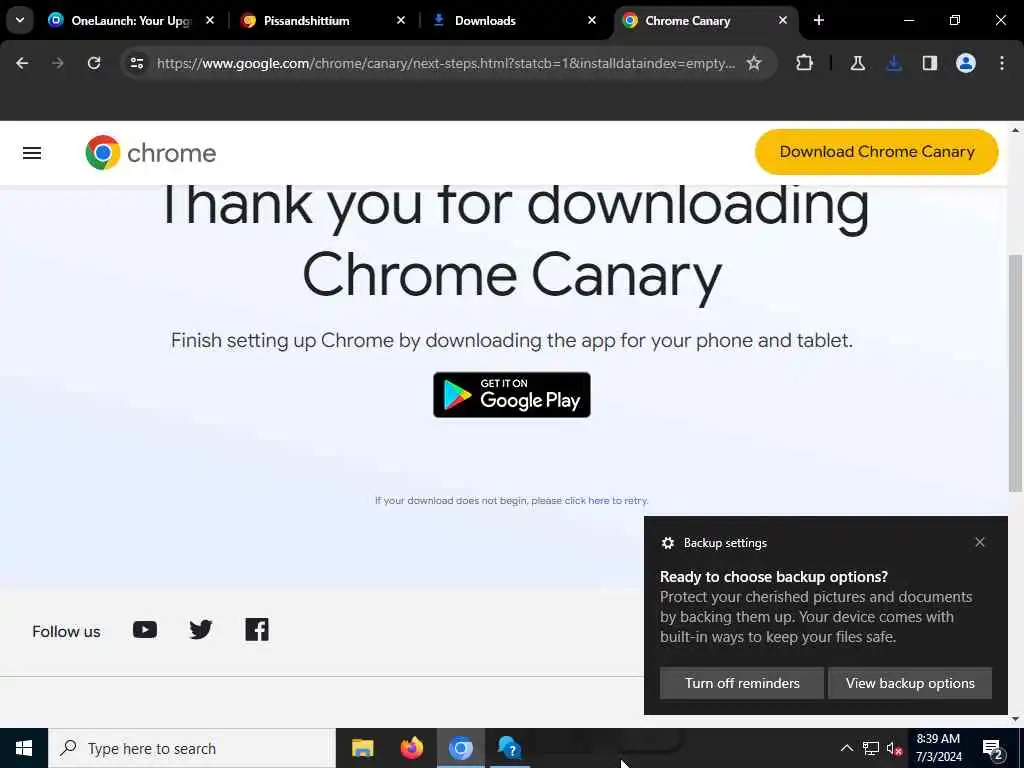Toggle the side panel
The image size is (1024, 768).
pyautogui.click(x=930, y=63)
